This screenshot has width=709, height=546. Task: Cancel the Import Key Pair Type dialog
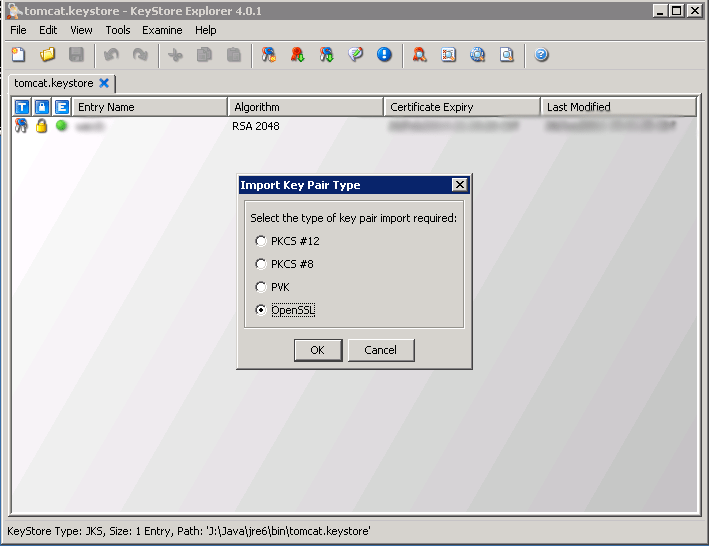point(381,350)
